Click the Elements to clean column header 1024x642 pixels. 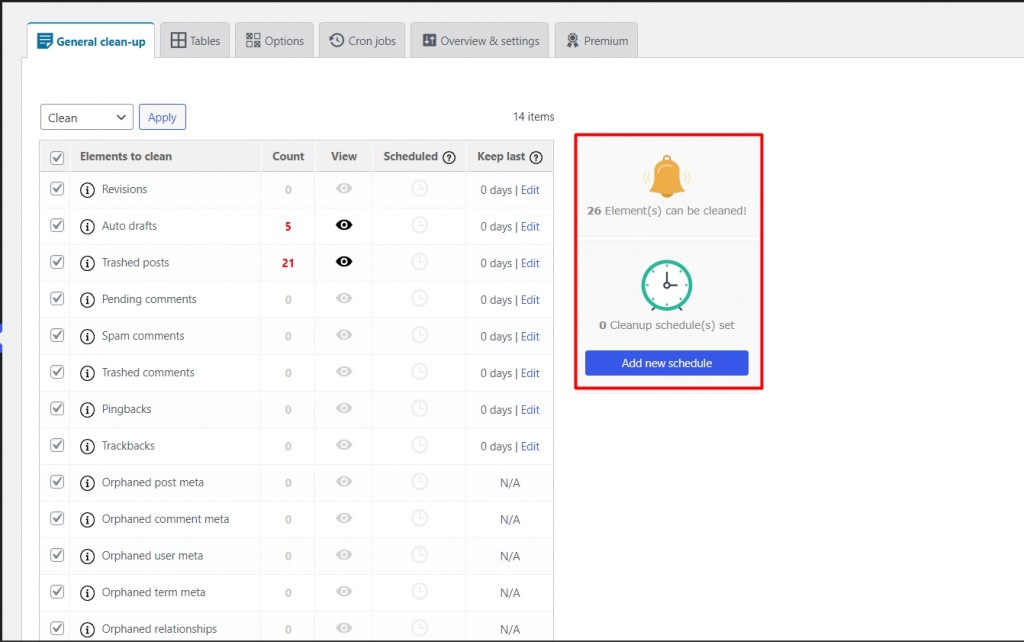126,156
